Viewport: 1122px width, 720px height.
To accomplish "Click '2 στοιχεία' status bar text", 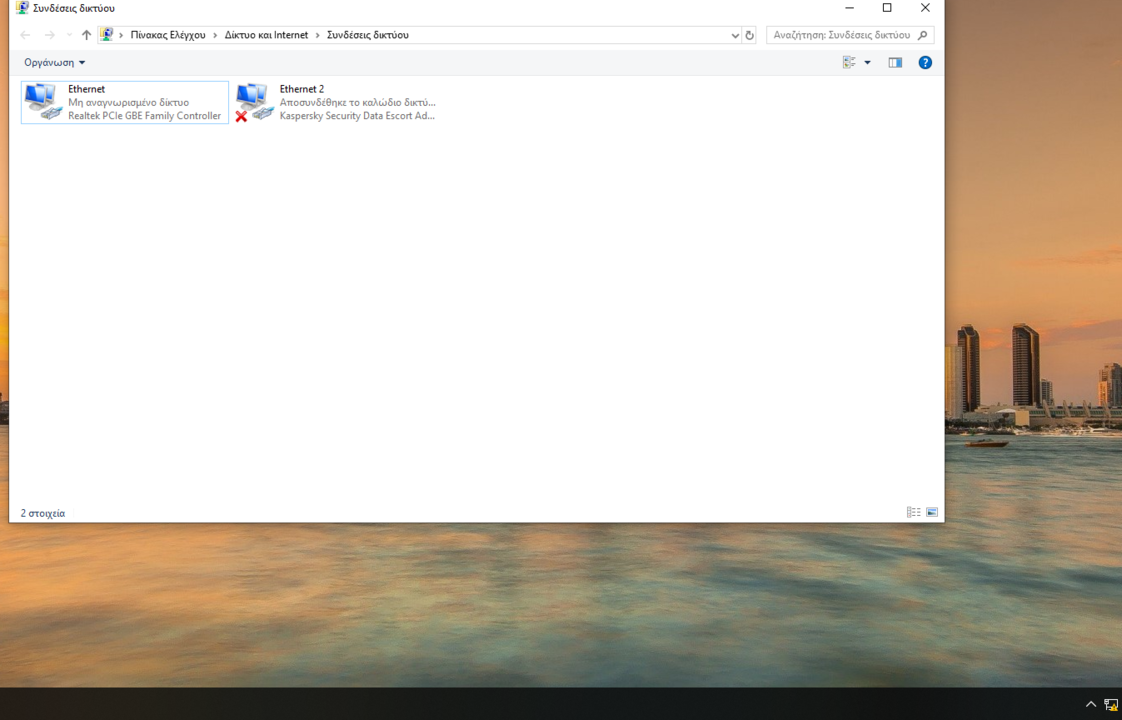I will (x=43, y=513).
